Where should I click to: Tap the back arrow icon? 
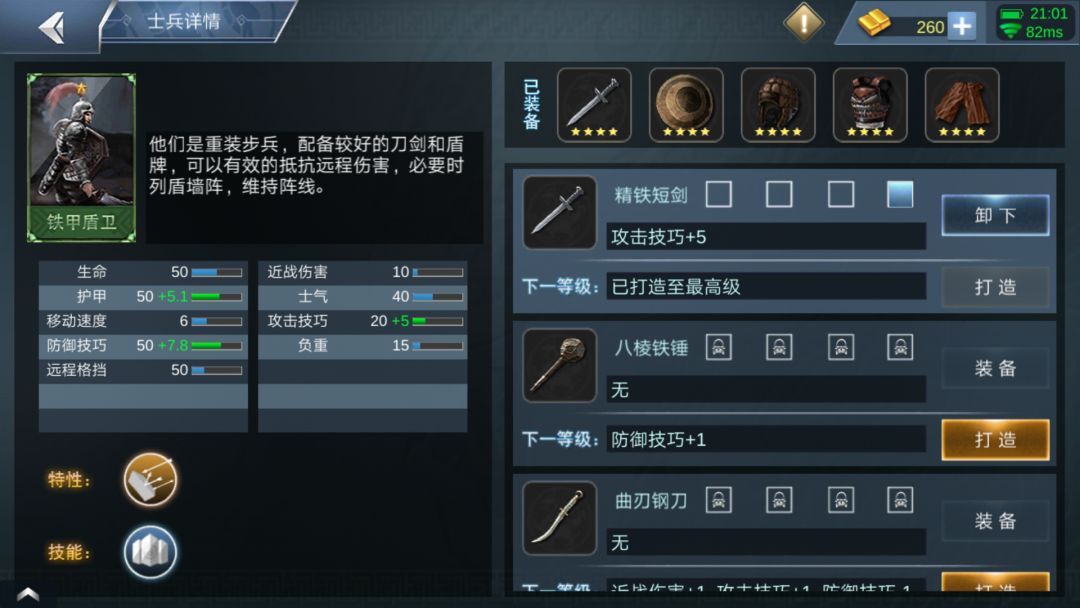coord(52,28)
